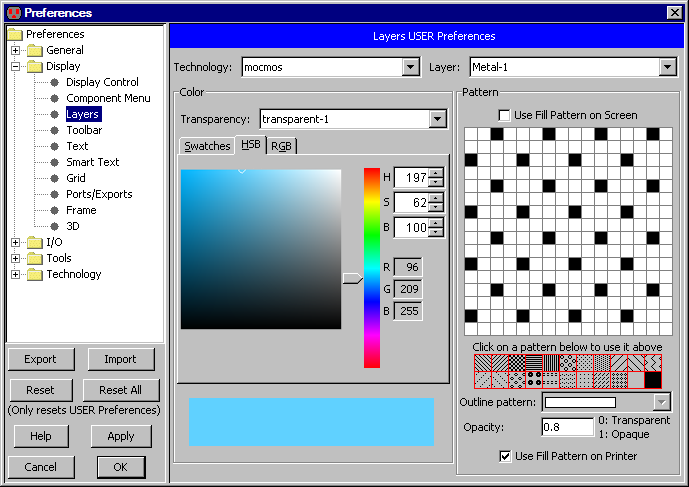
Task: Select Smart Text preferences
Action: click(93, 162)
